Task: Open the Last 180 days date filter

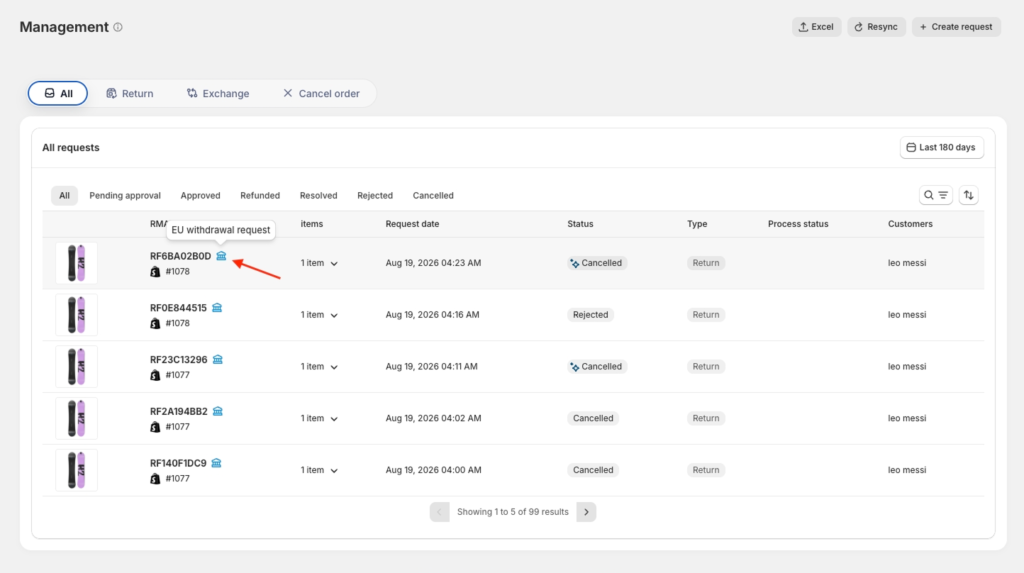Action: click(941, 148)
